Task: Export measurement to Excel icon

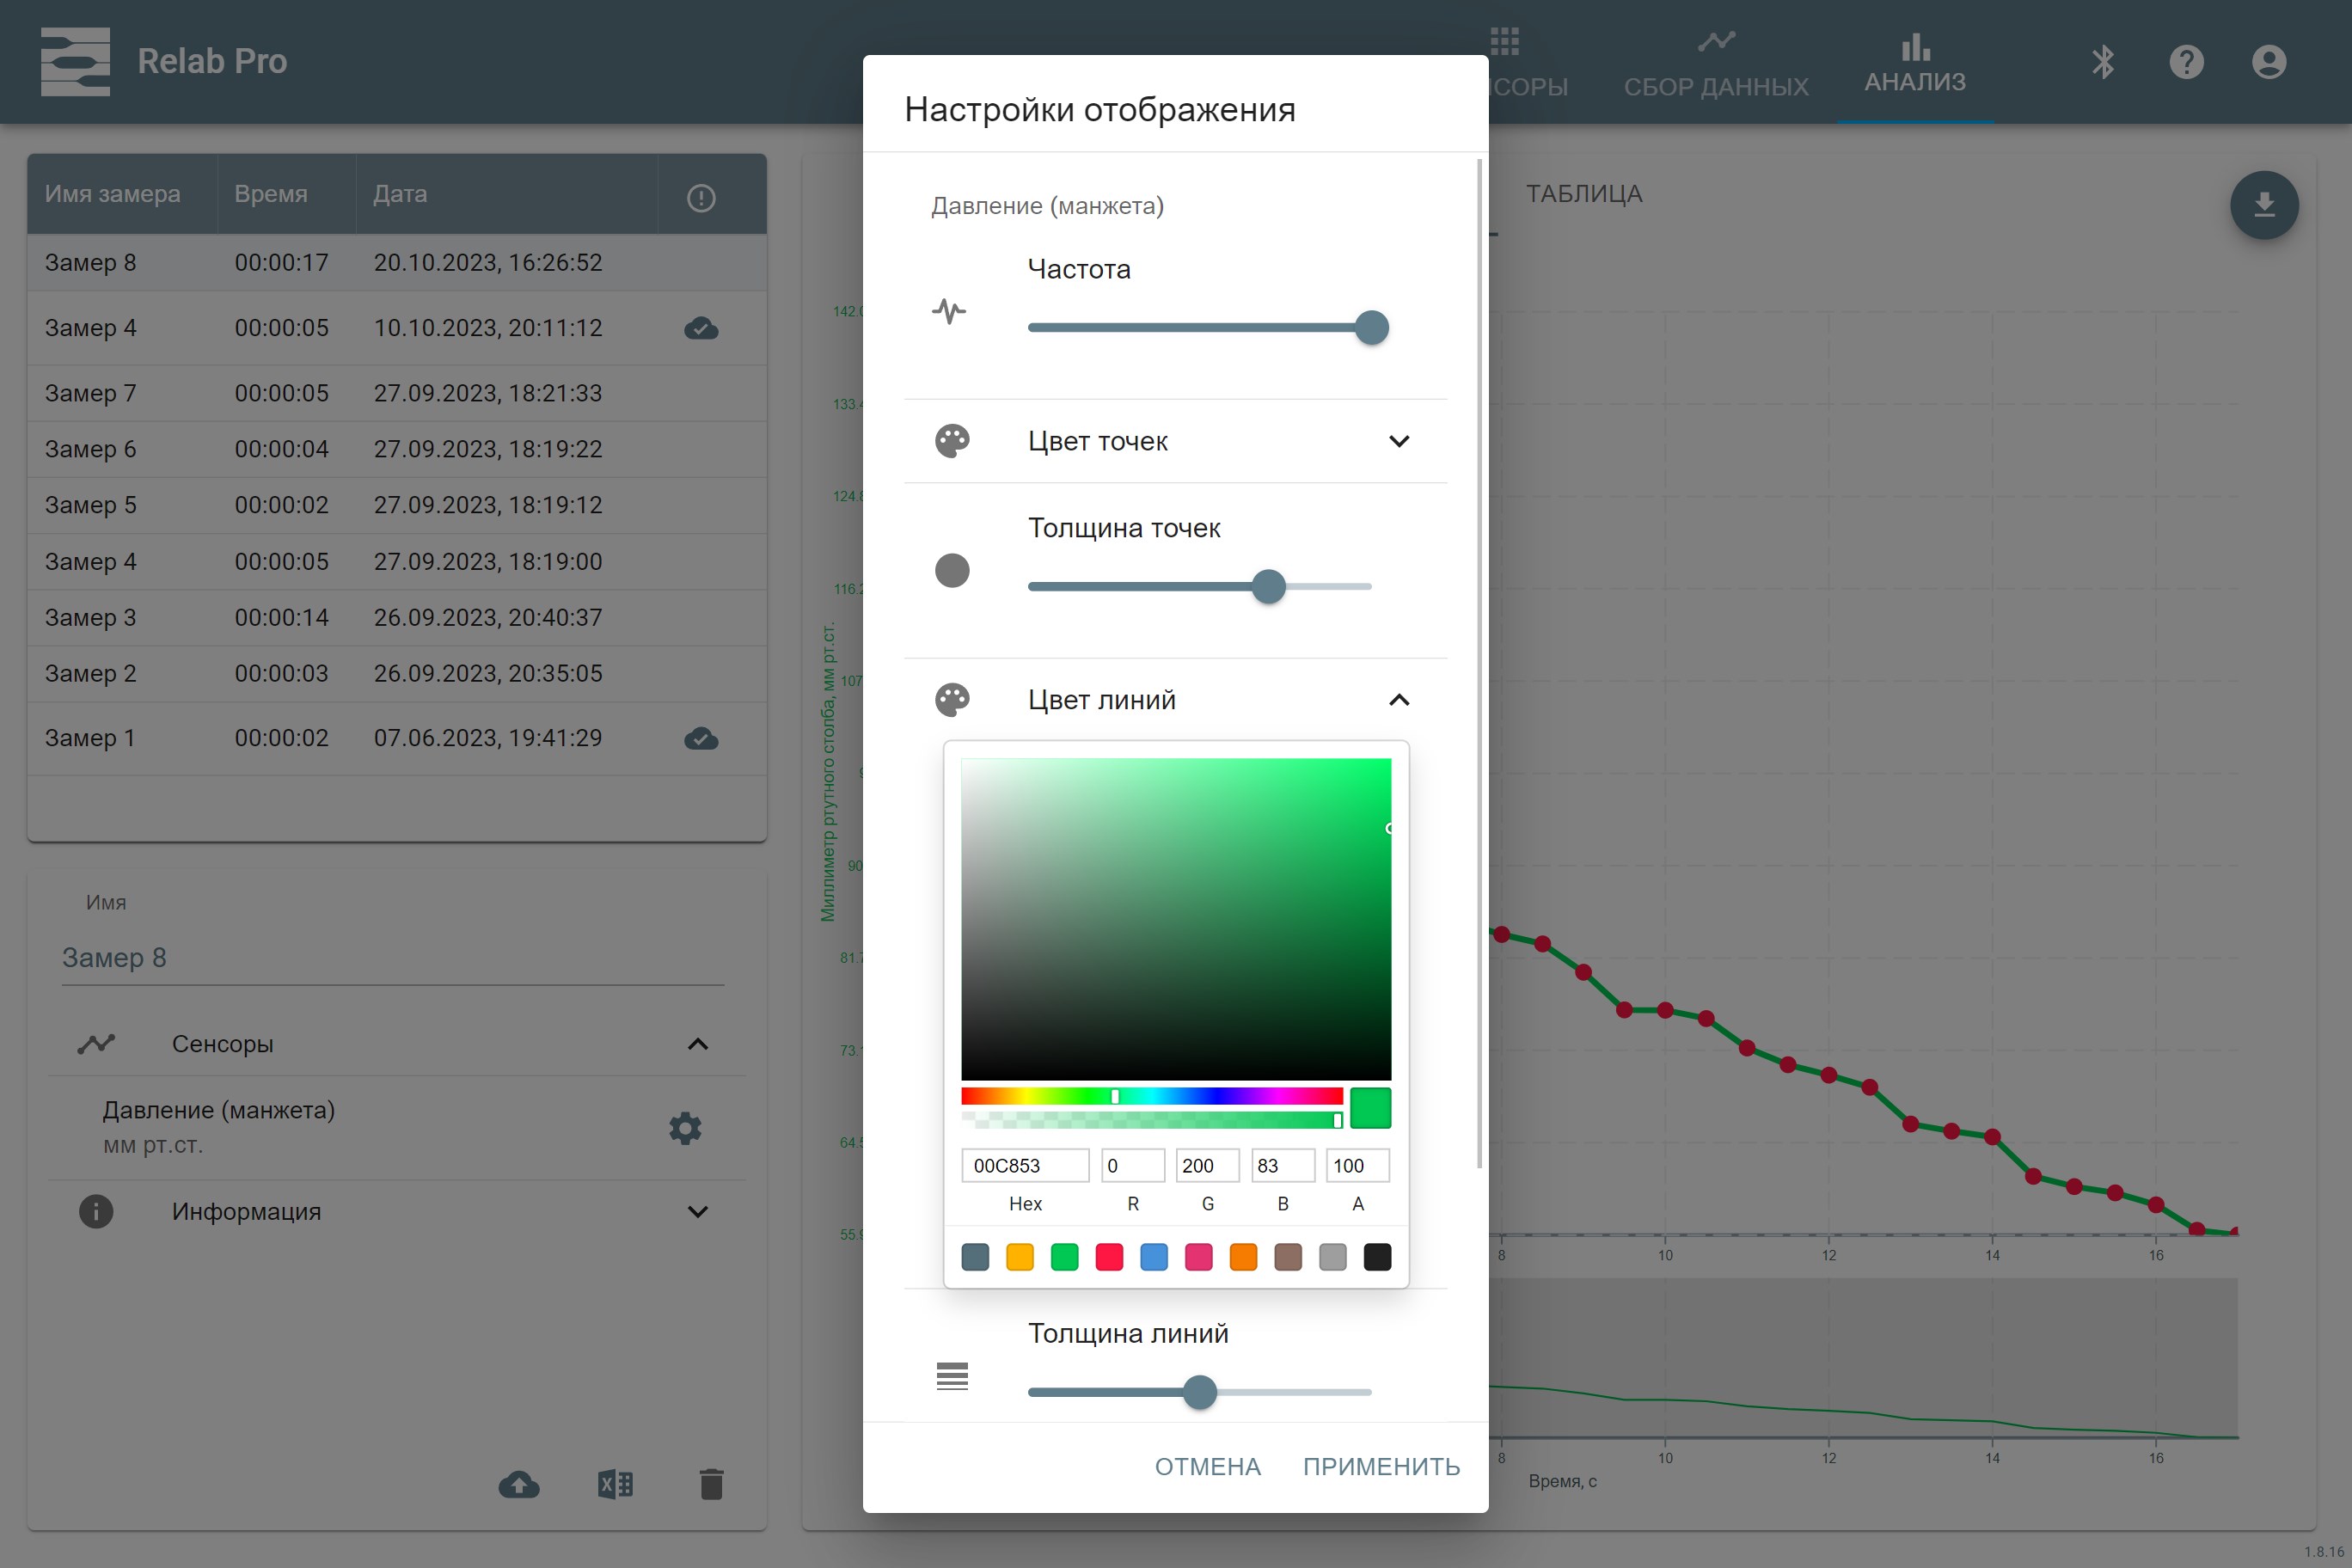Action: (615, 1484)
